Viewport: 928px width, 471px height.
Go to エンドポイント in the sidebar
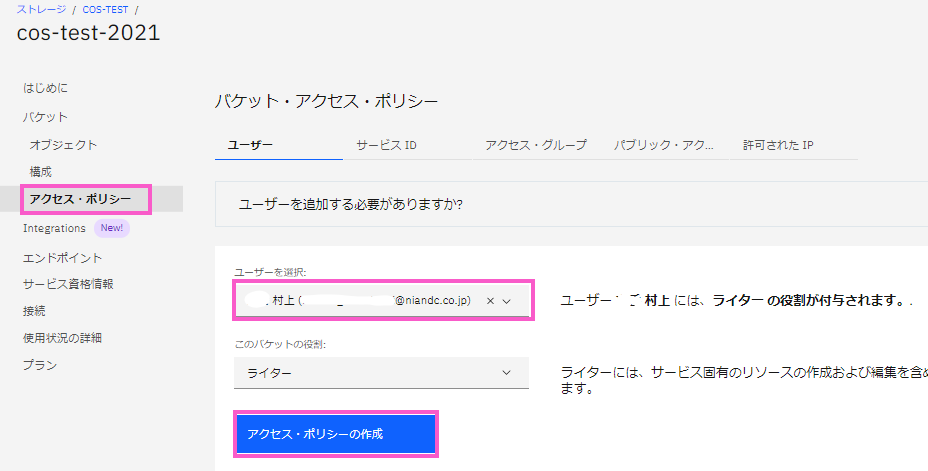pos(62,257)
